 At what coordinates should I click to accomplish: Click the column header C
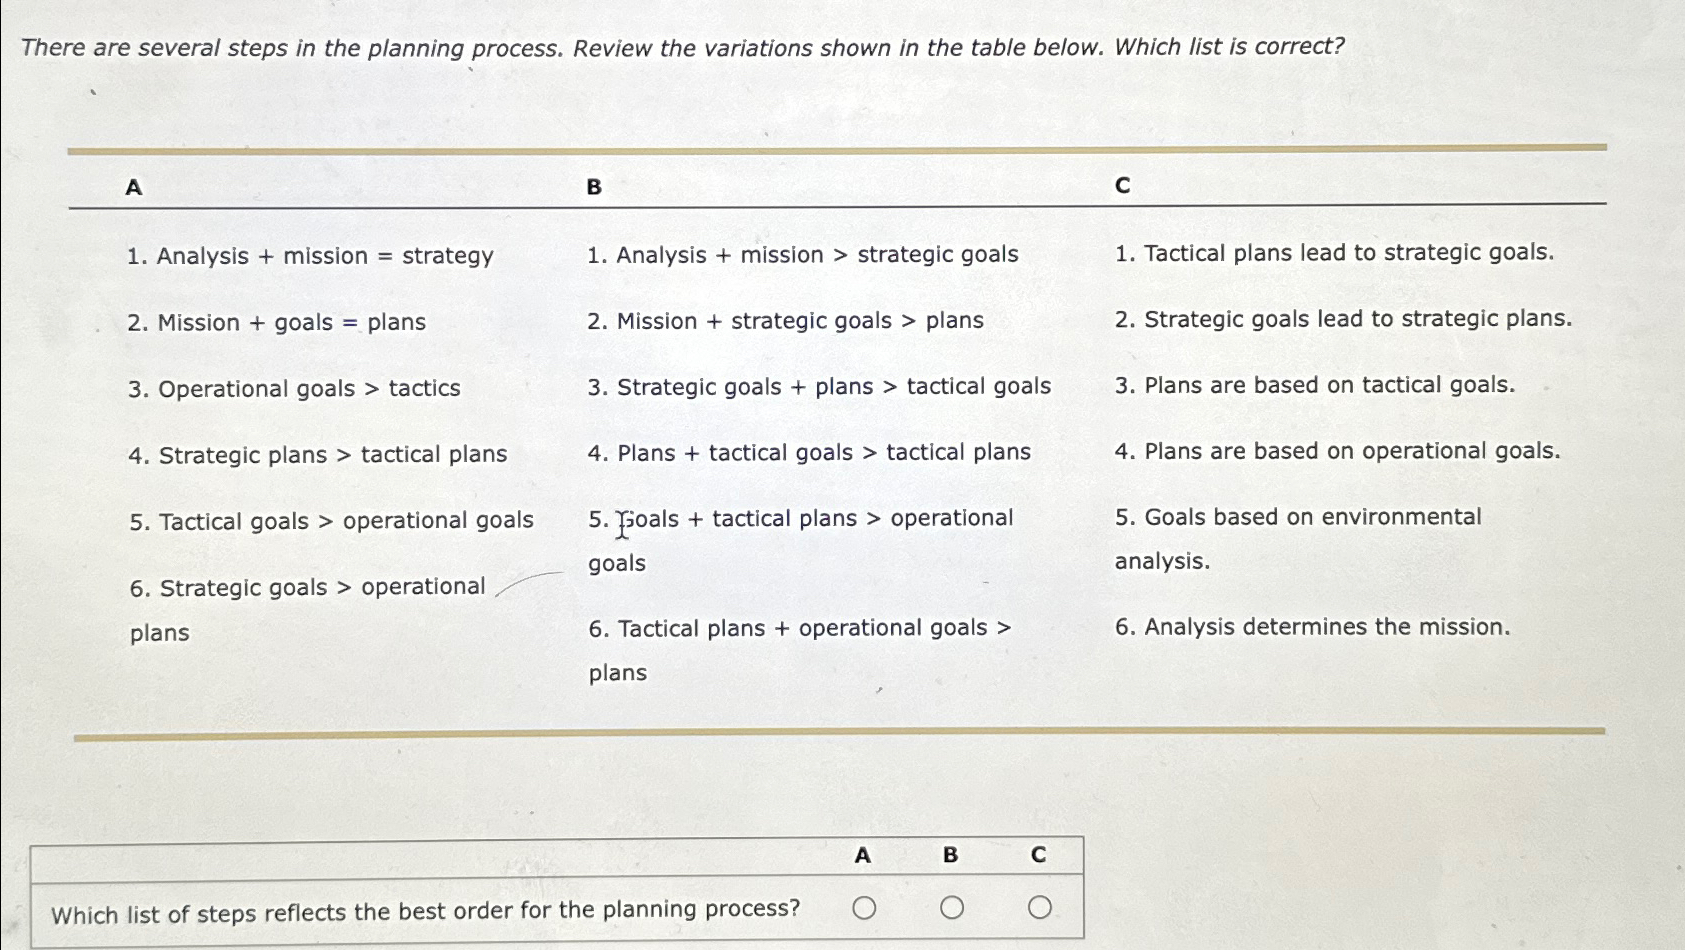click(x=1122, y=187)
